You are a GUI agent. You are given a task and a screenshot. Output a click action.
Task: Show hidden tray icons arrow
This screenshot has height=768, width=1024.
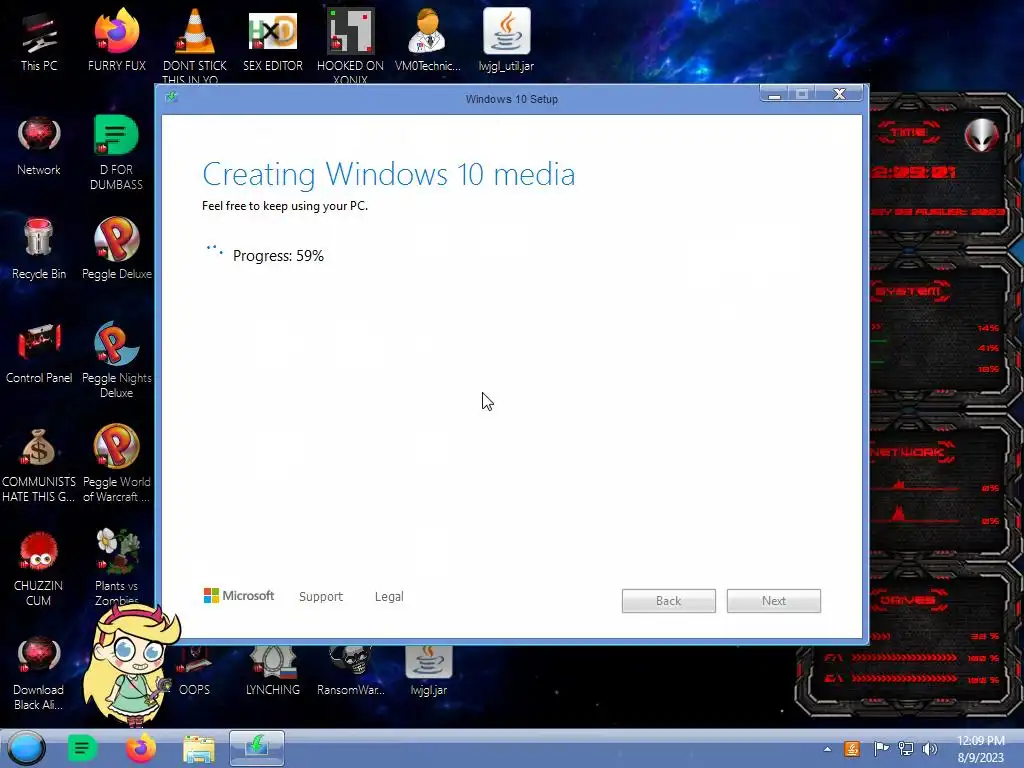coord(827,749)
